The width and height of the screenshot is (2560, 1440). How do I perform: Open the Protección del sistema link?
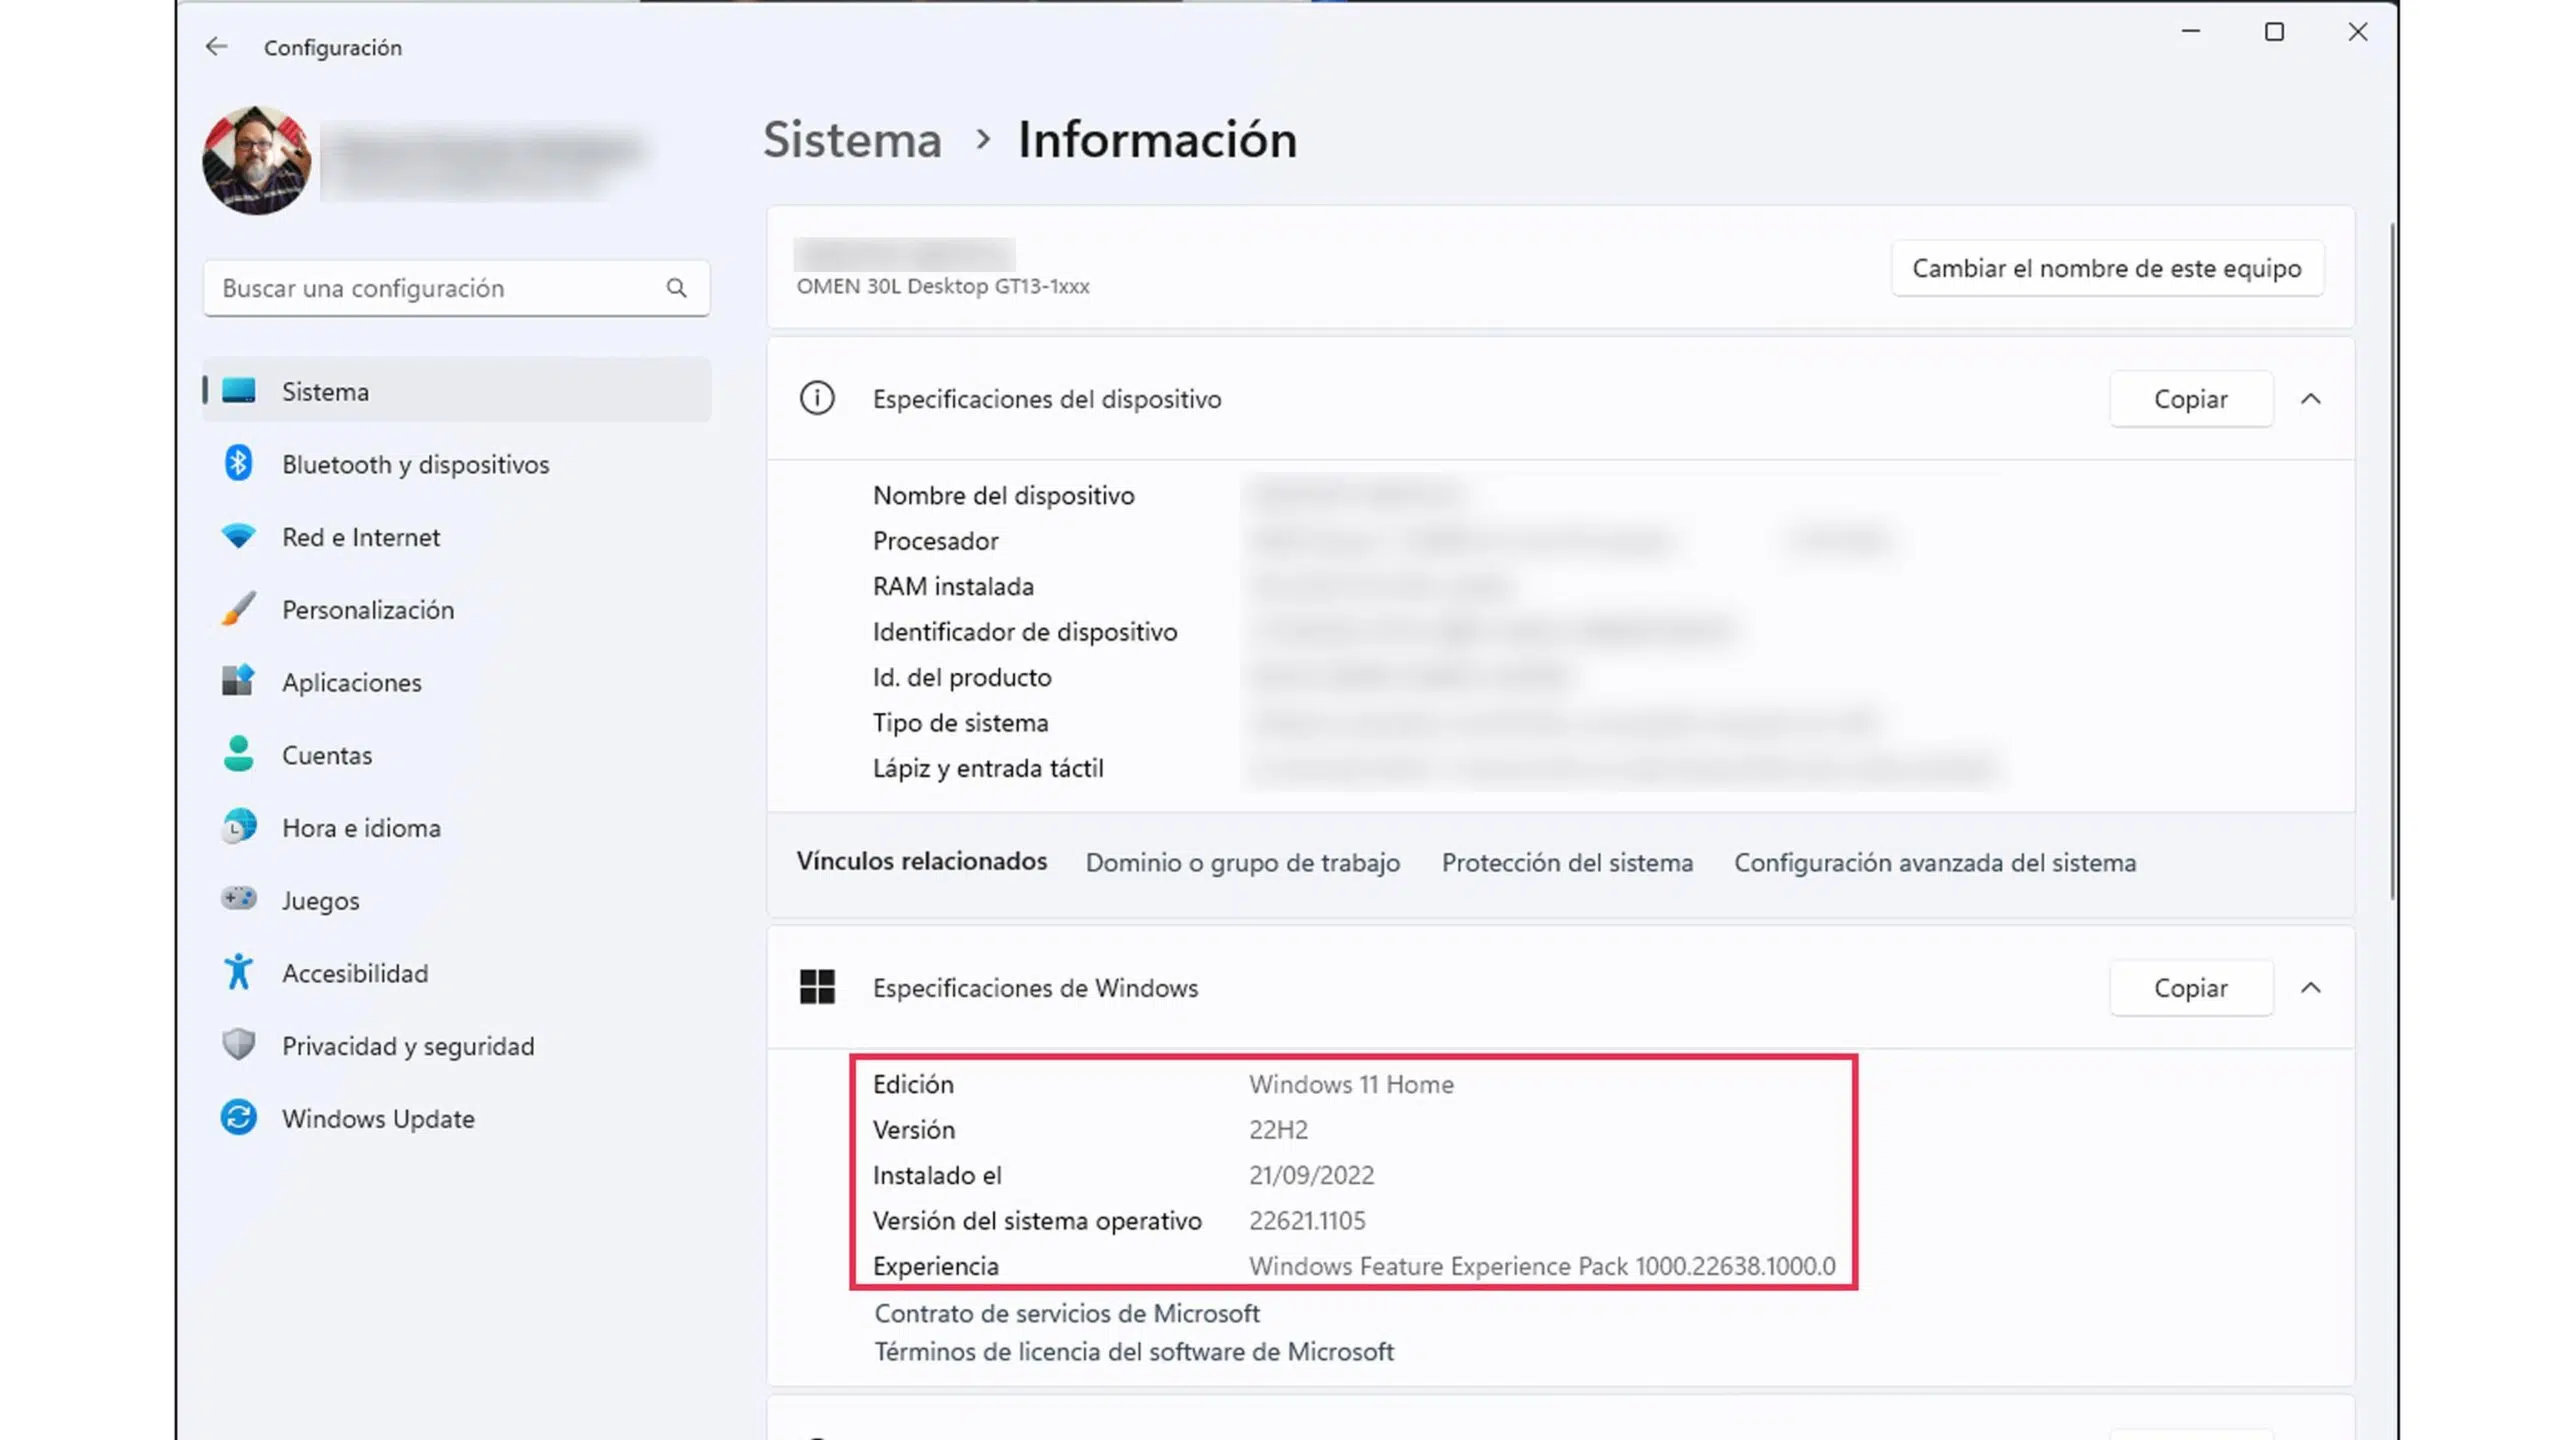coord(1567,862)
